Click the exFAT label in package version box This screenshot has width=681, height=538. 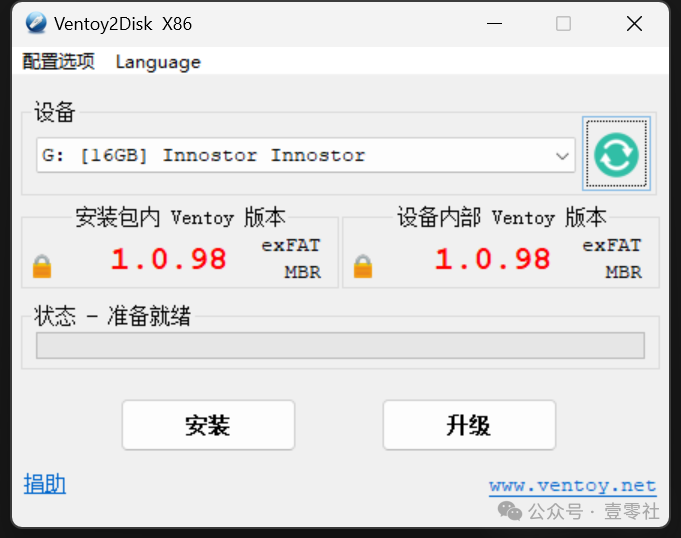(x=291, y=246)
